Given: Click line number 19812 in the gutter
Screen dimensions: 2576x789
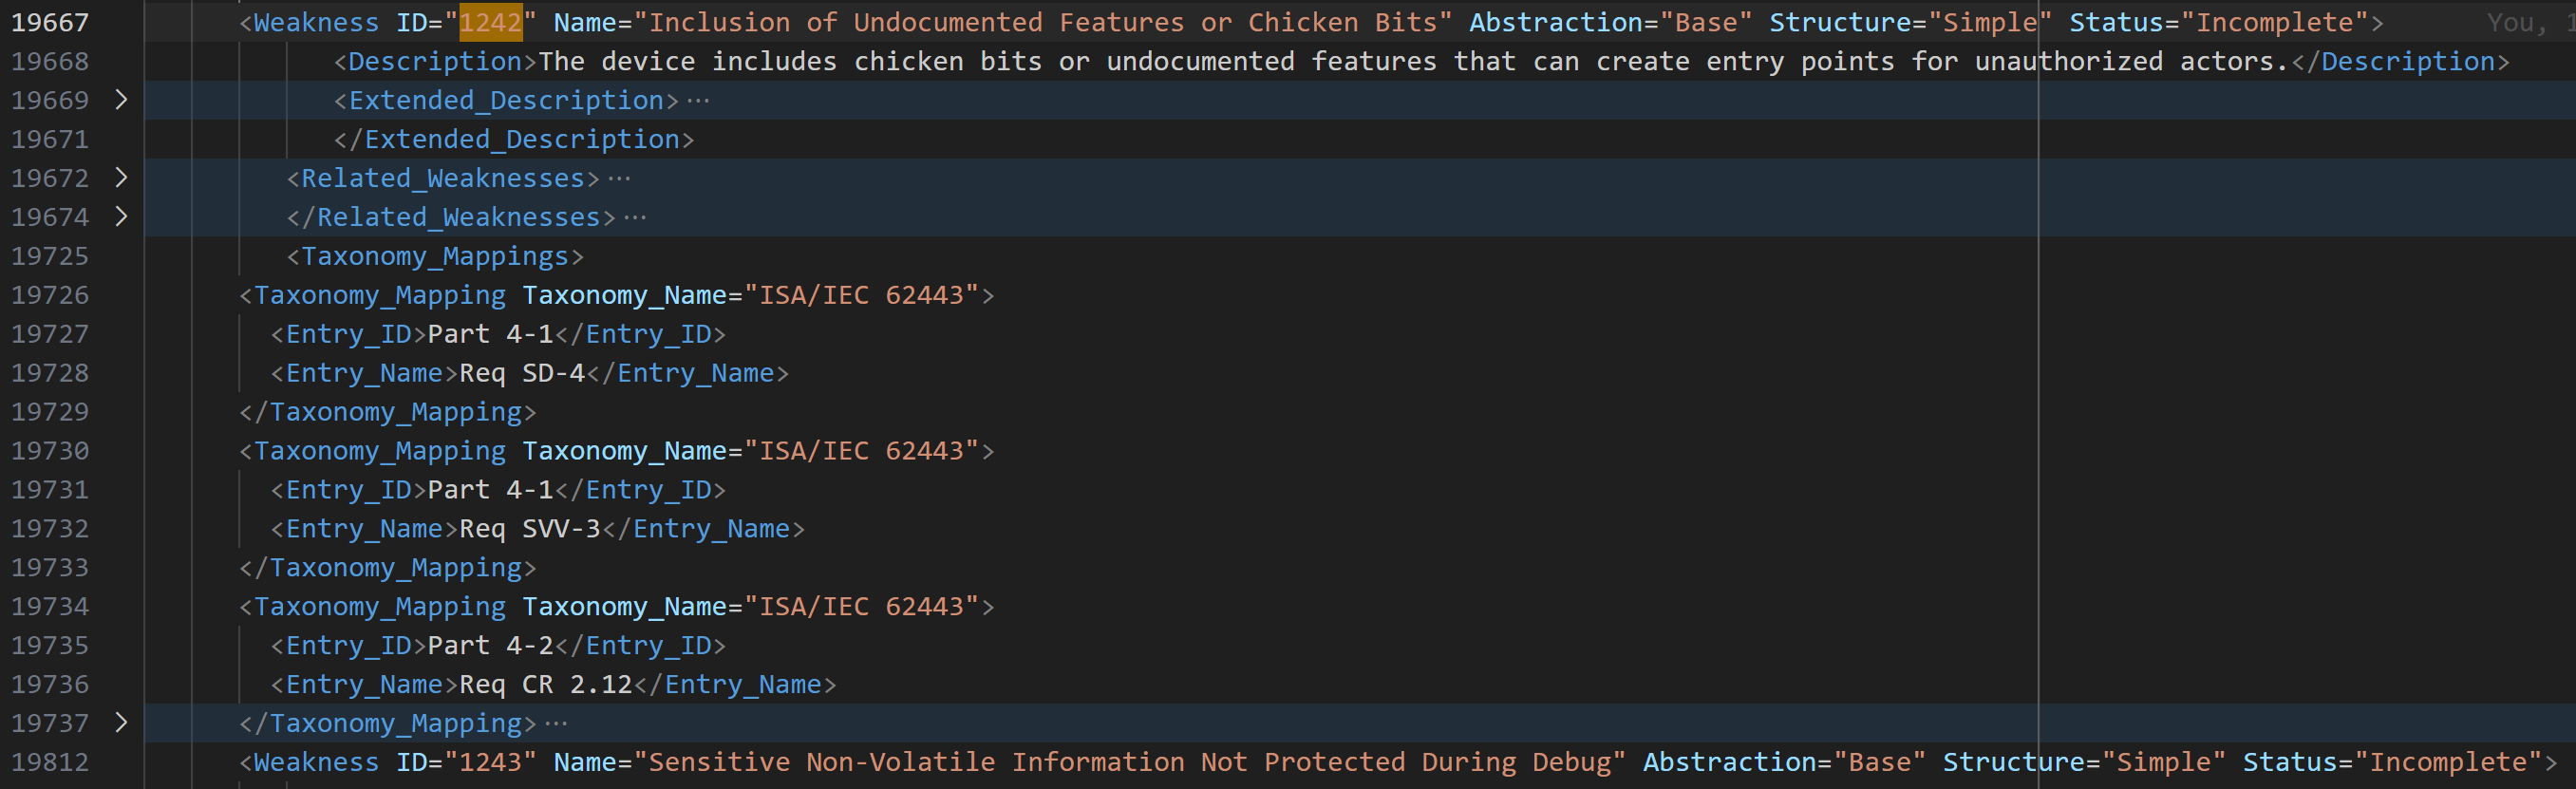Looking at the screenshot, I should pos(50,762).
